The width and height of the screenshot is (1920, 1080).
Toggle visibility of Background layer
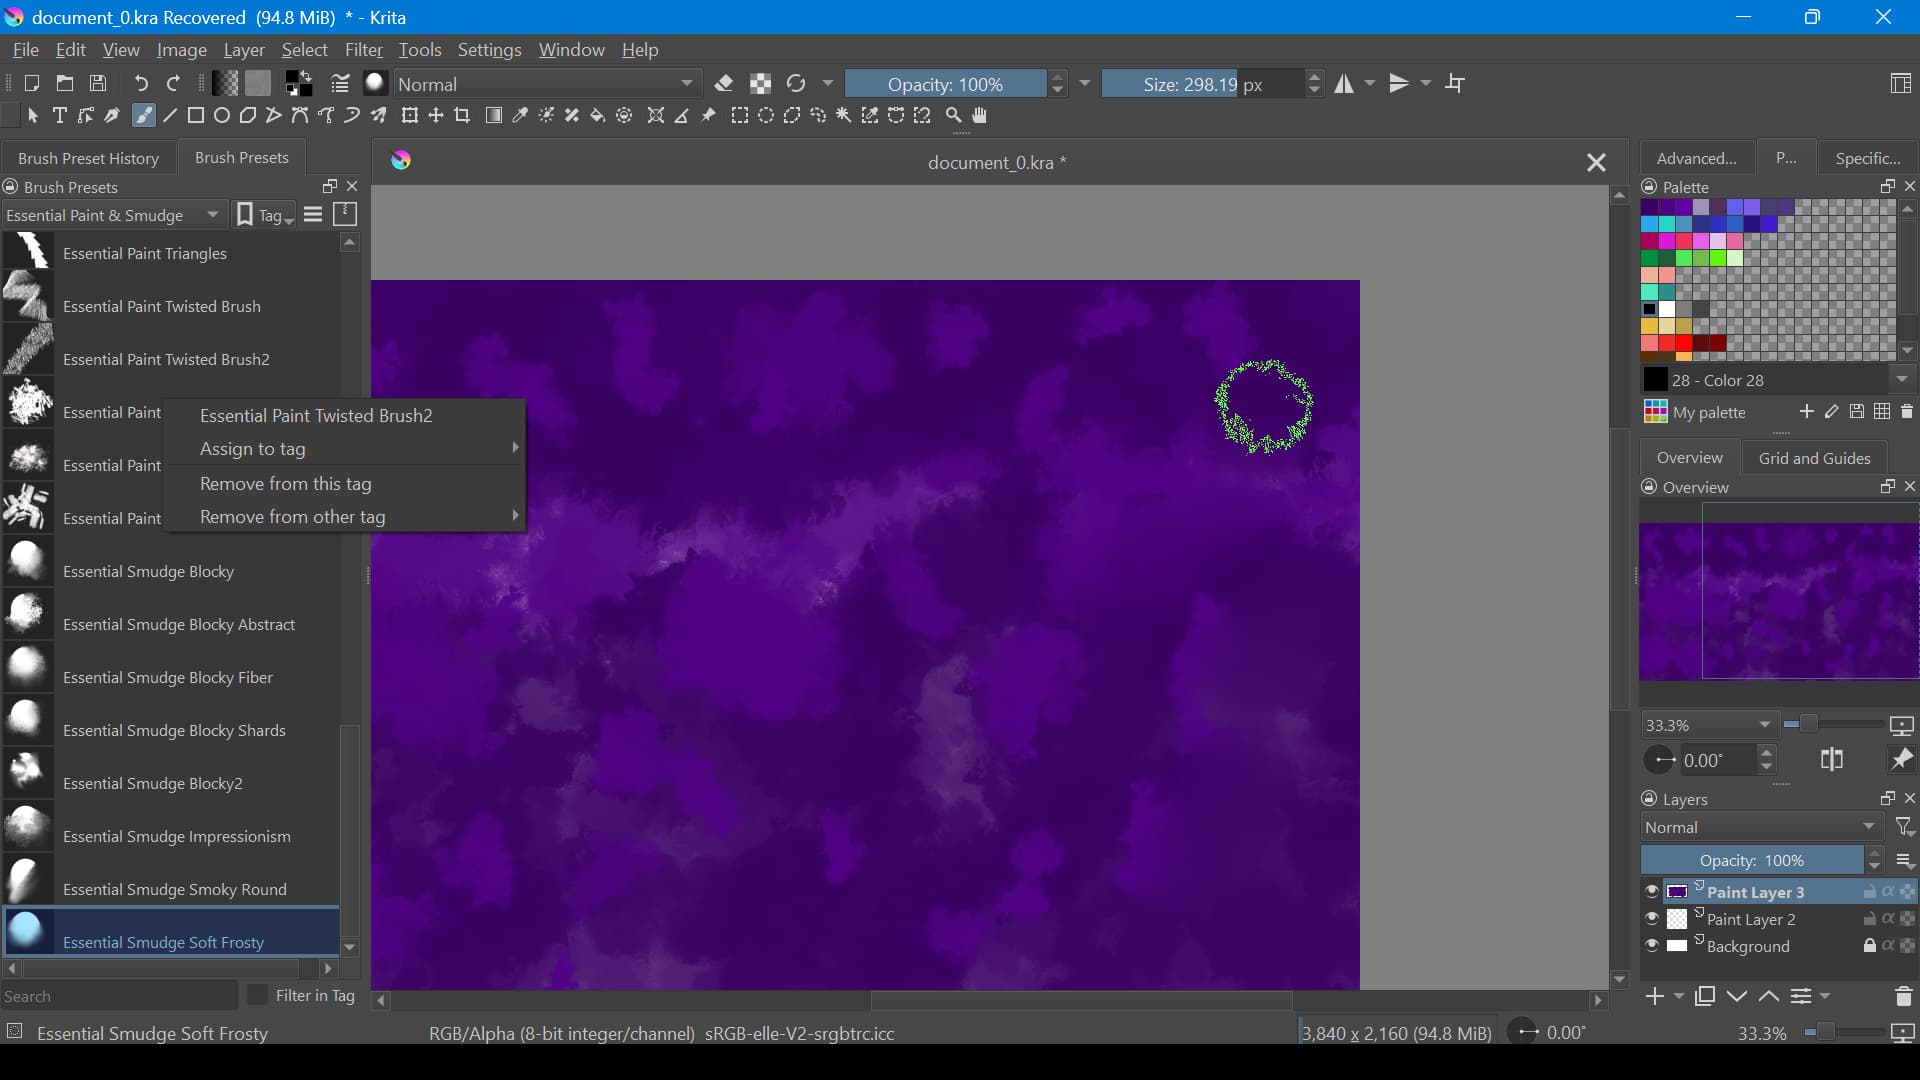(1652, 946)
